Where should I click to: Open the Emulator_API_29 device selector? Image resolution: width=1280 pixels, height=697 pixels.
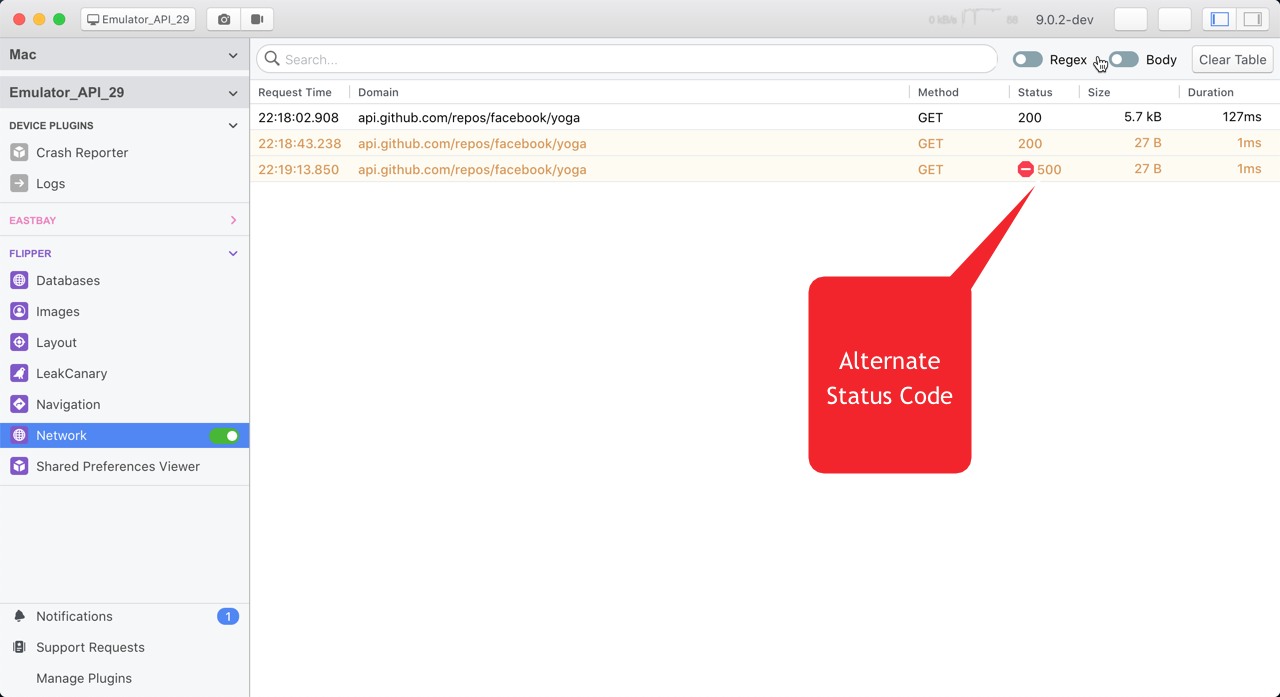click(139, 19)
